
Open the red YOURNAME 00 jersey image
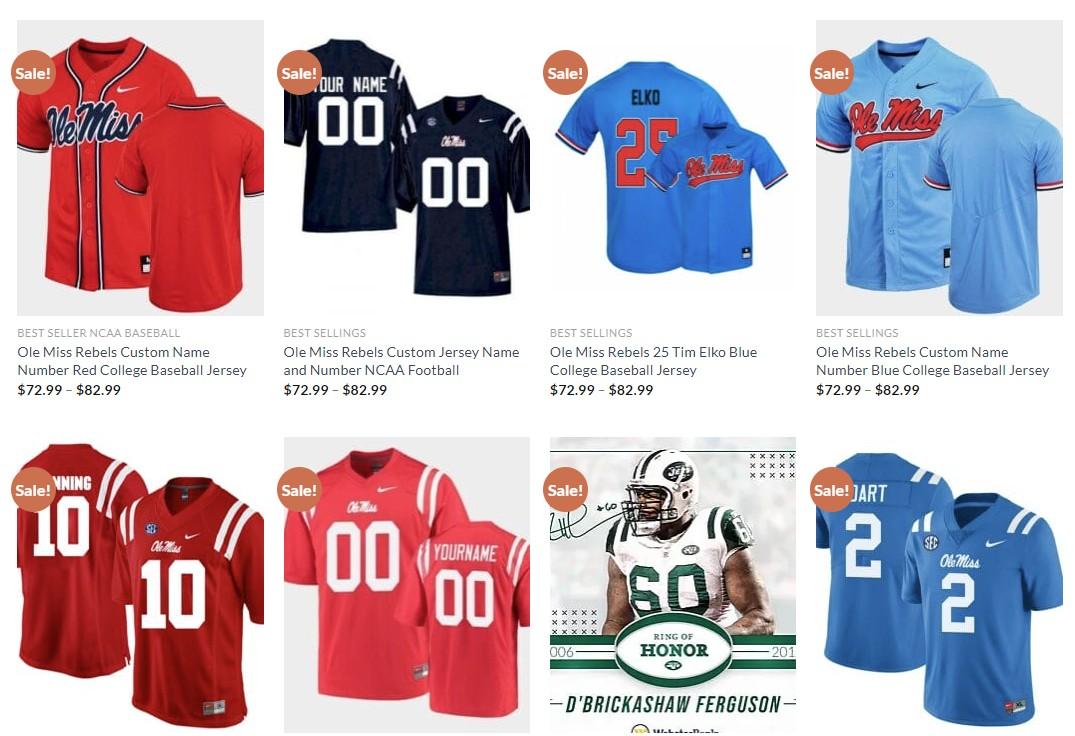point(407,585)
